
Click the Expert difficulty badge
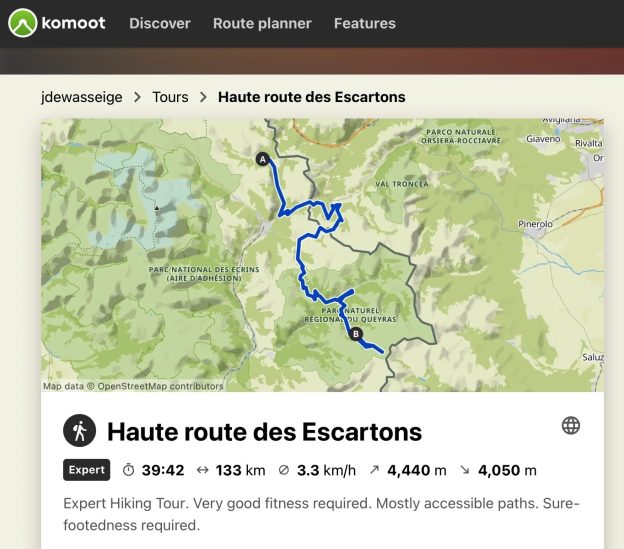point(86,470)
